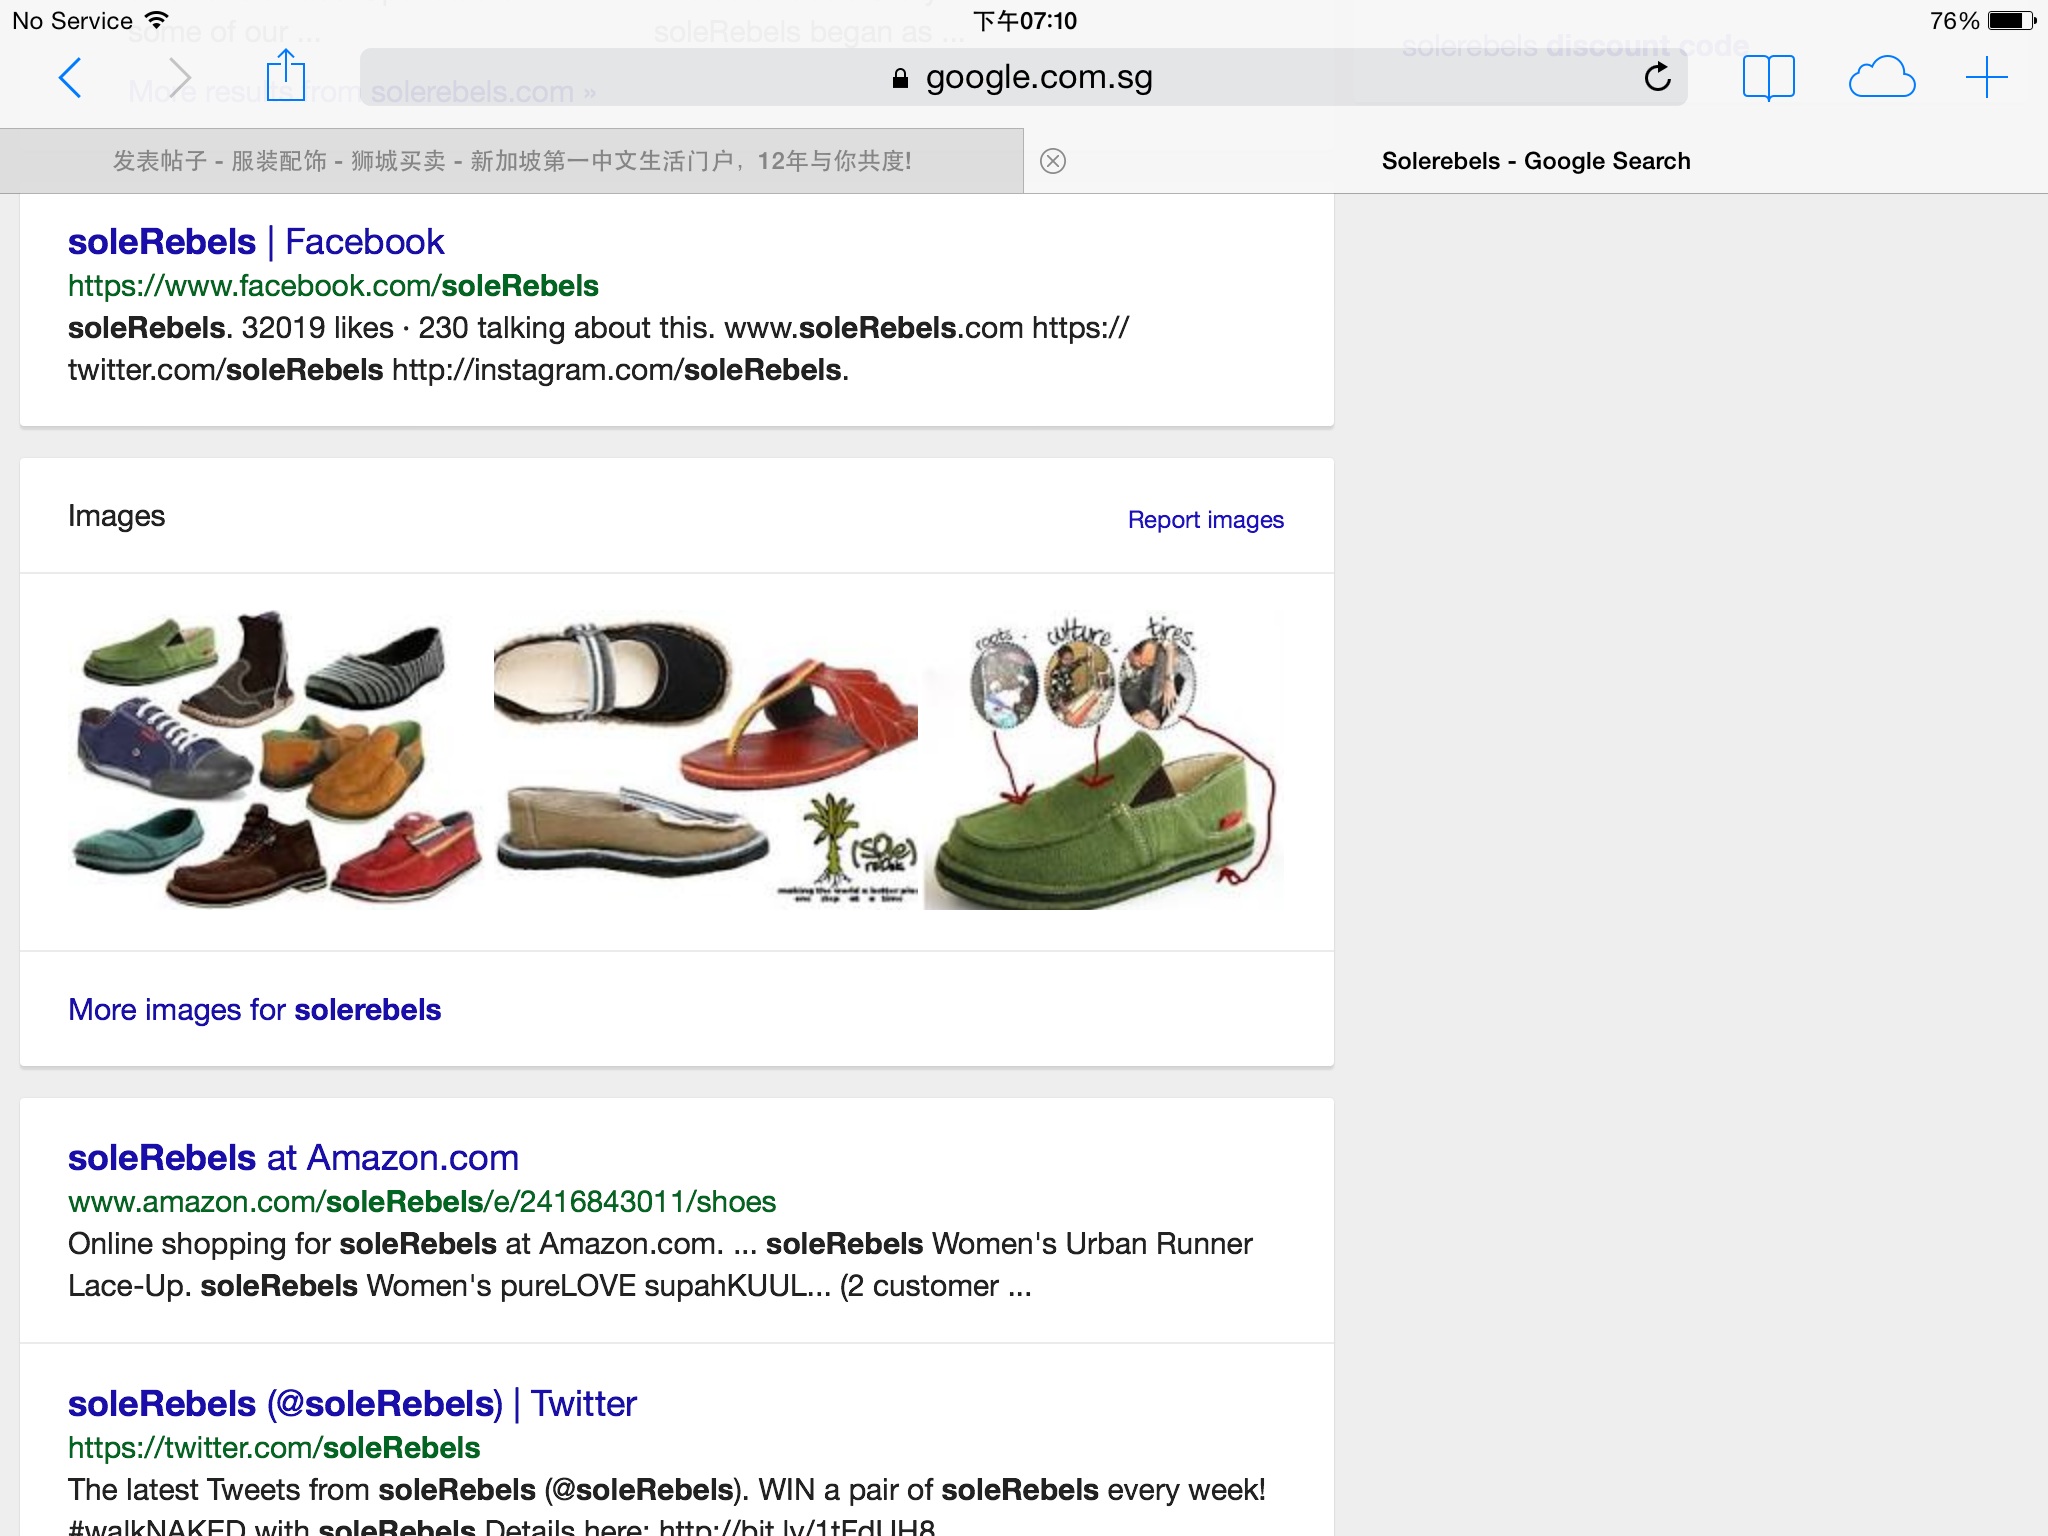Open thumbnail of assorted colorful shoes
Screen dimensions: 2048x1536
tap(277, 760)
